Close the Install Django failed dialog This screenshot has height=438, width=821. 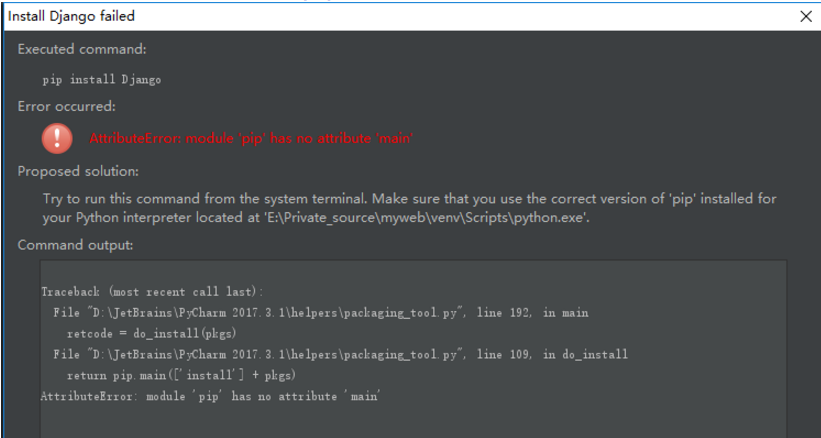pos(806,16)
